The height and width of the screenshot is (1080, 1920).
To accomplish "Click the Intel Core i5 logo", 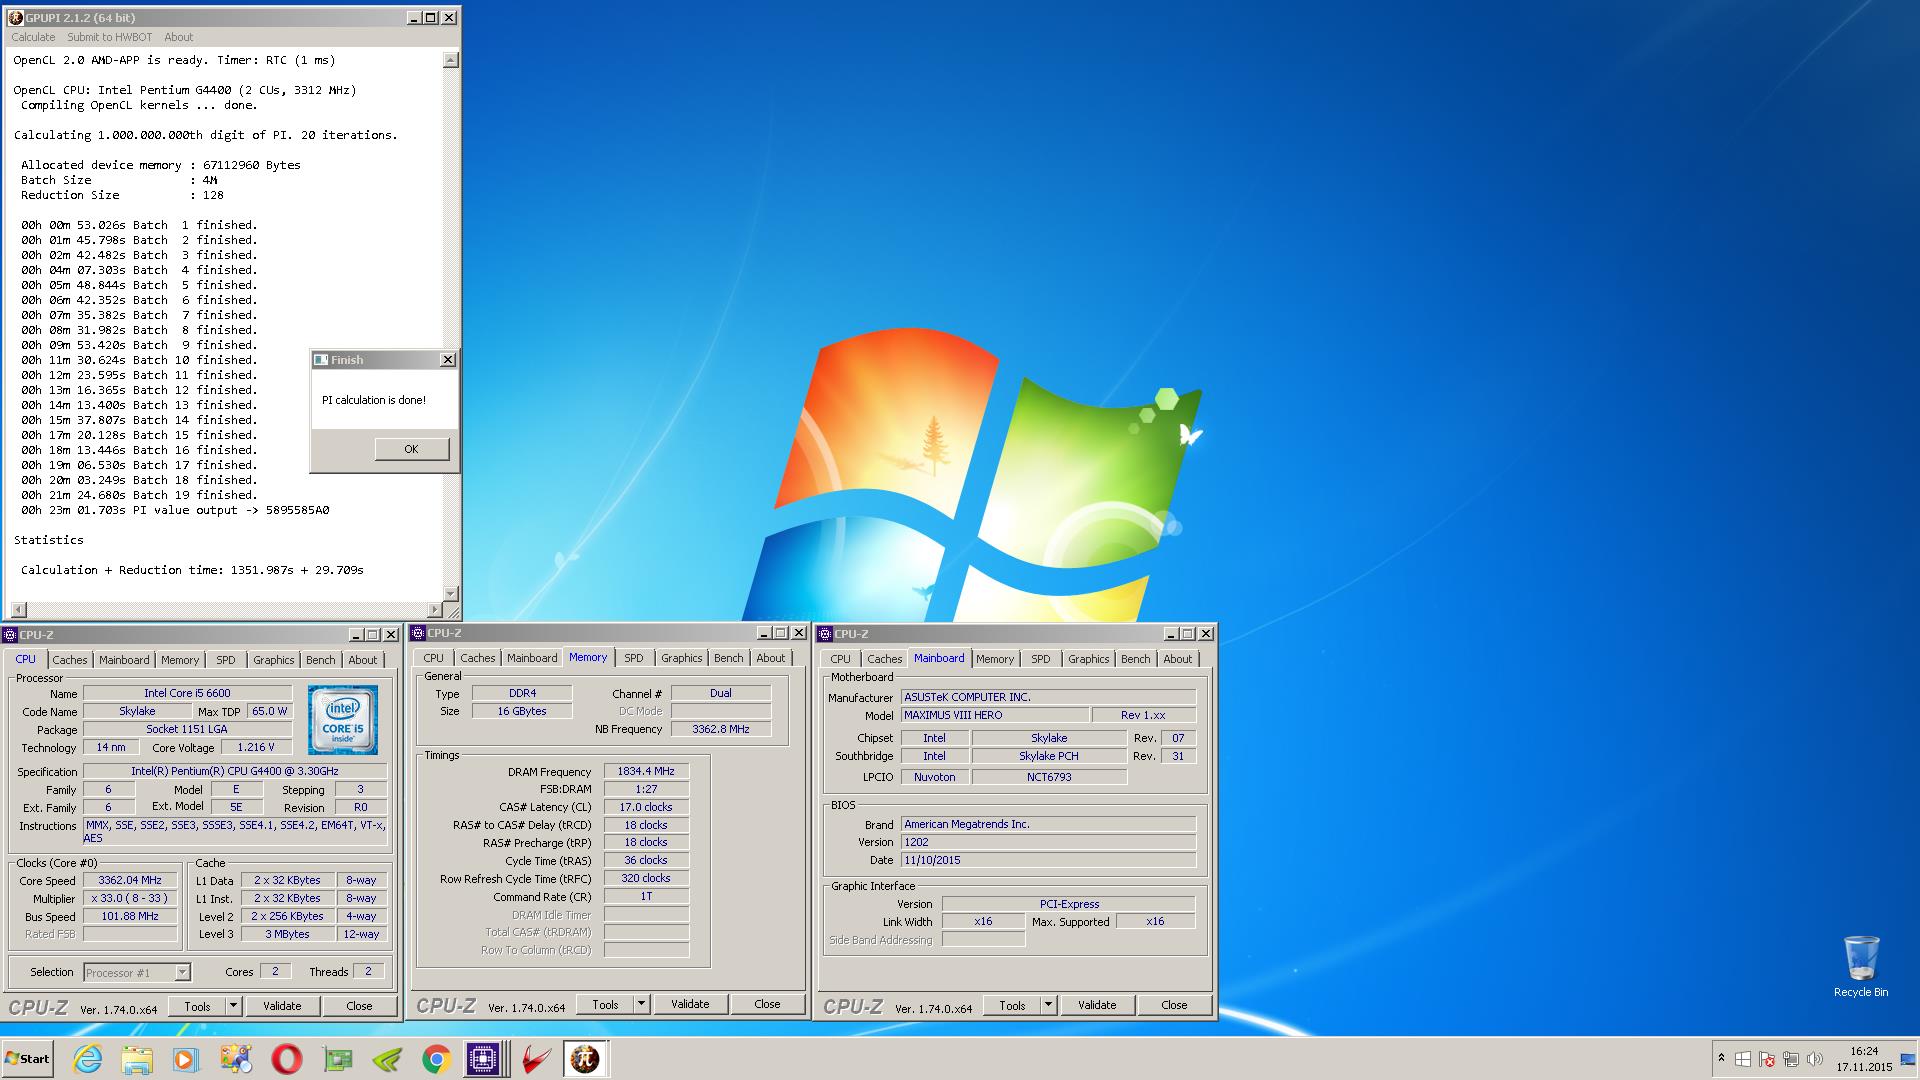I will click(x=343, y=720).
